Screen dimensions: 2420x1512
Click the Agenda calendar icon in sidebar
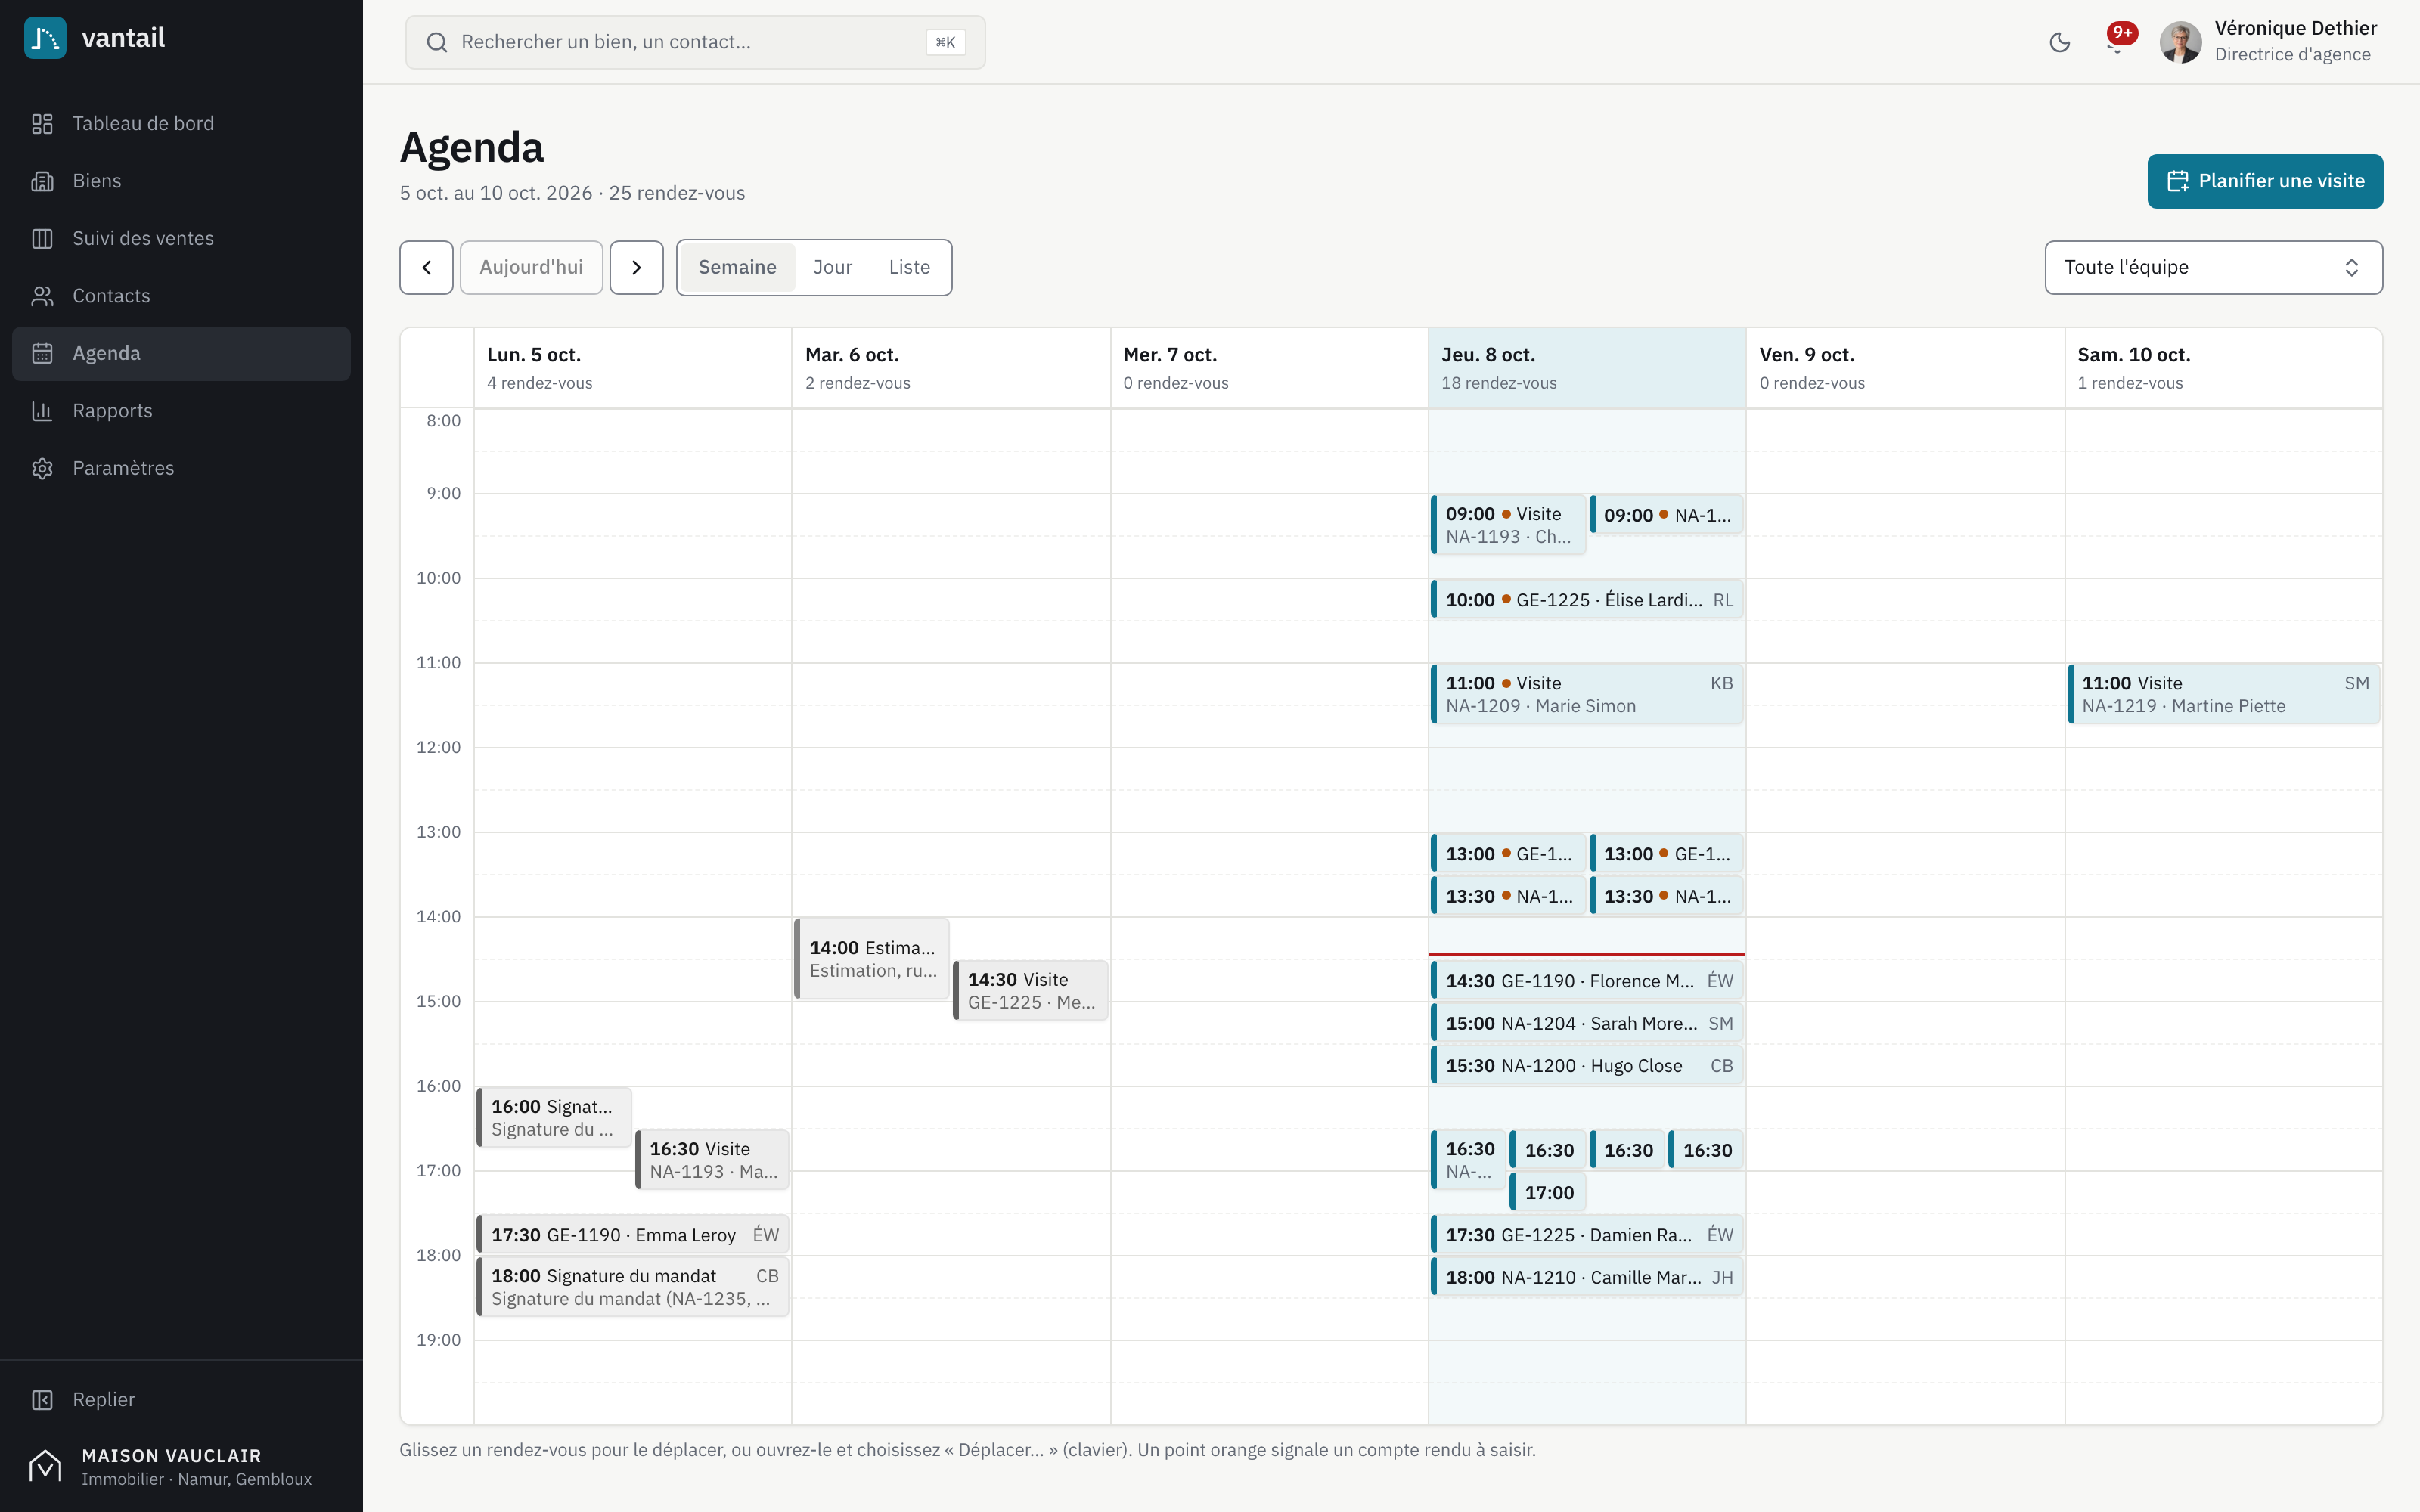tap(42, 353)
